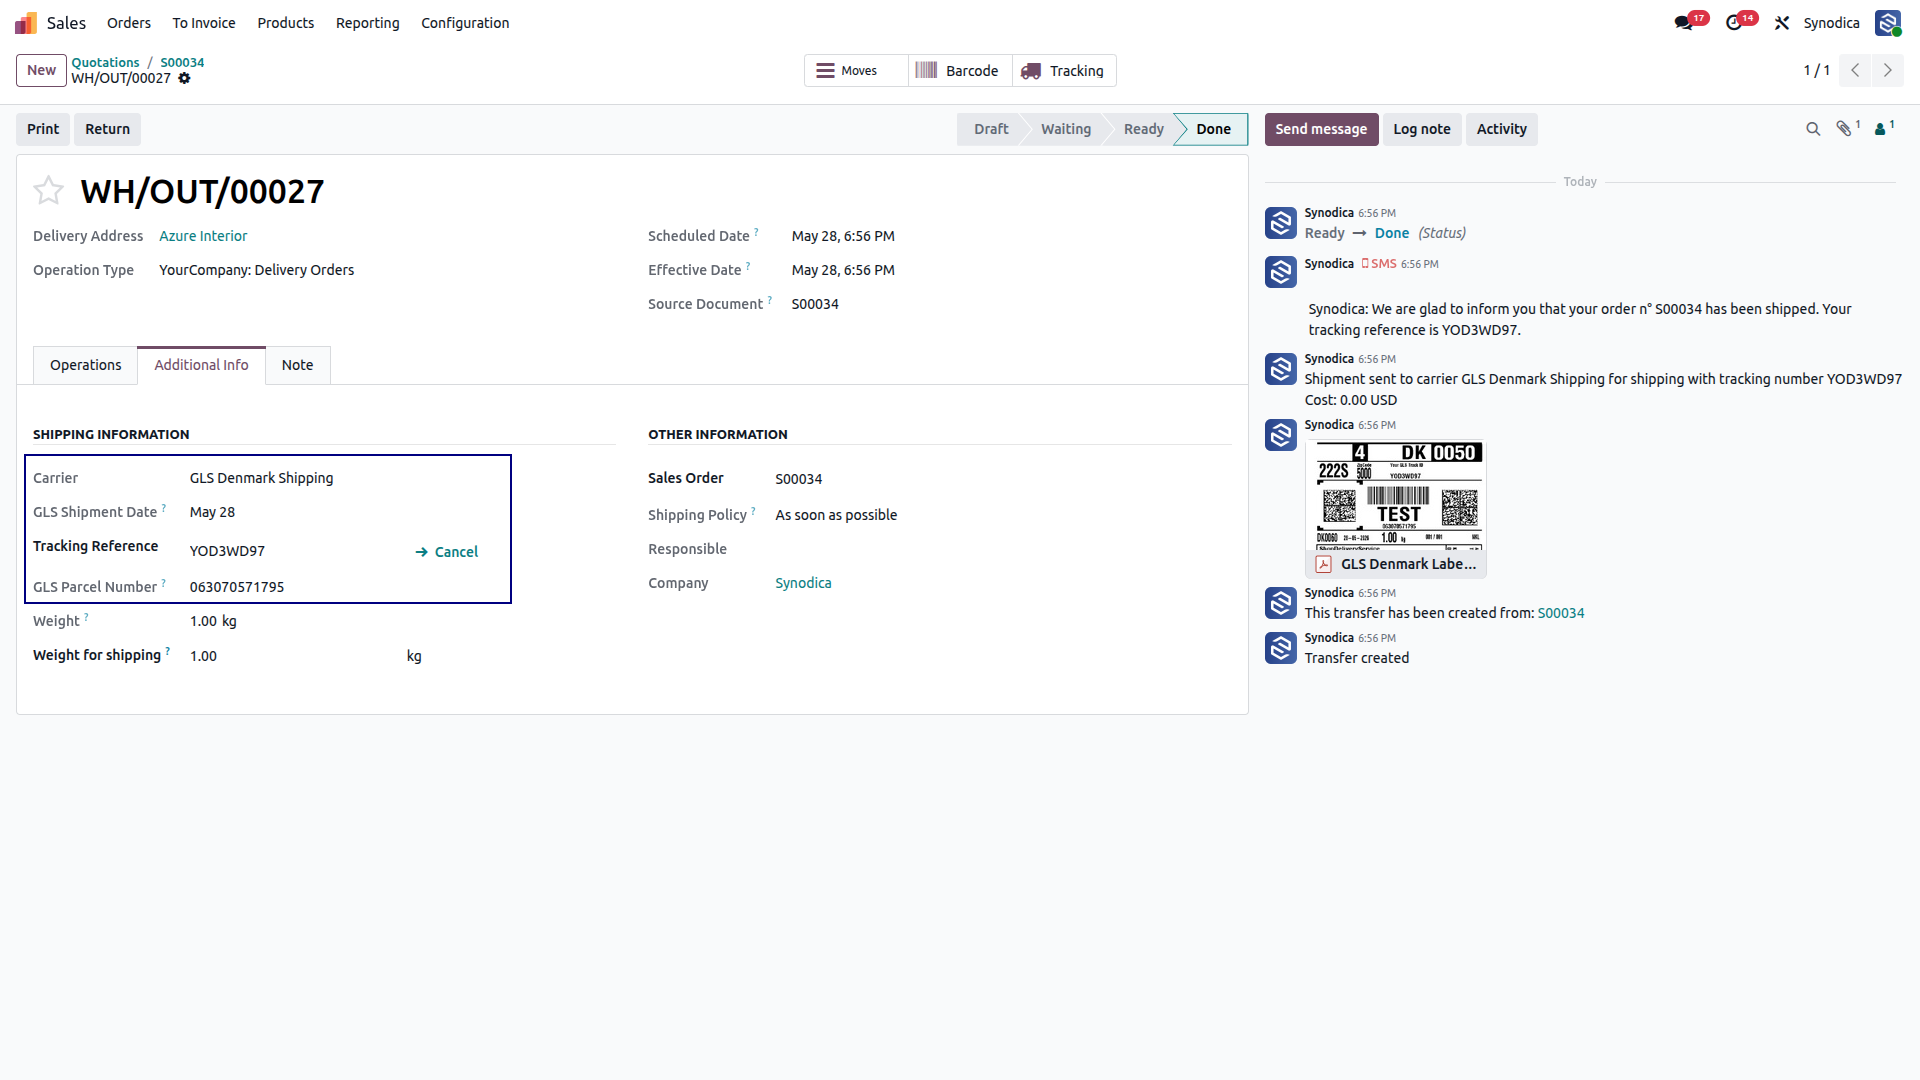
Task: Click the Scheduled Date help question mark
Action: (x=756, y=232)
